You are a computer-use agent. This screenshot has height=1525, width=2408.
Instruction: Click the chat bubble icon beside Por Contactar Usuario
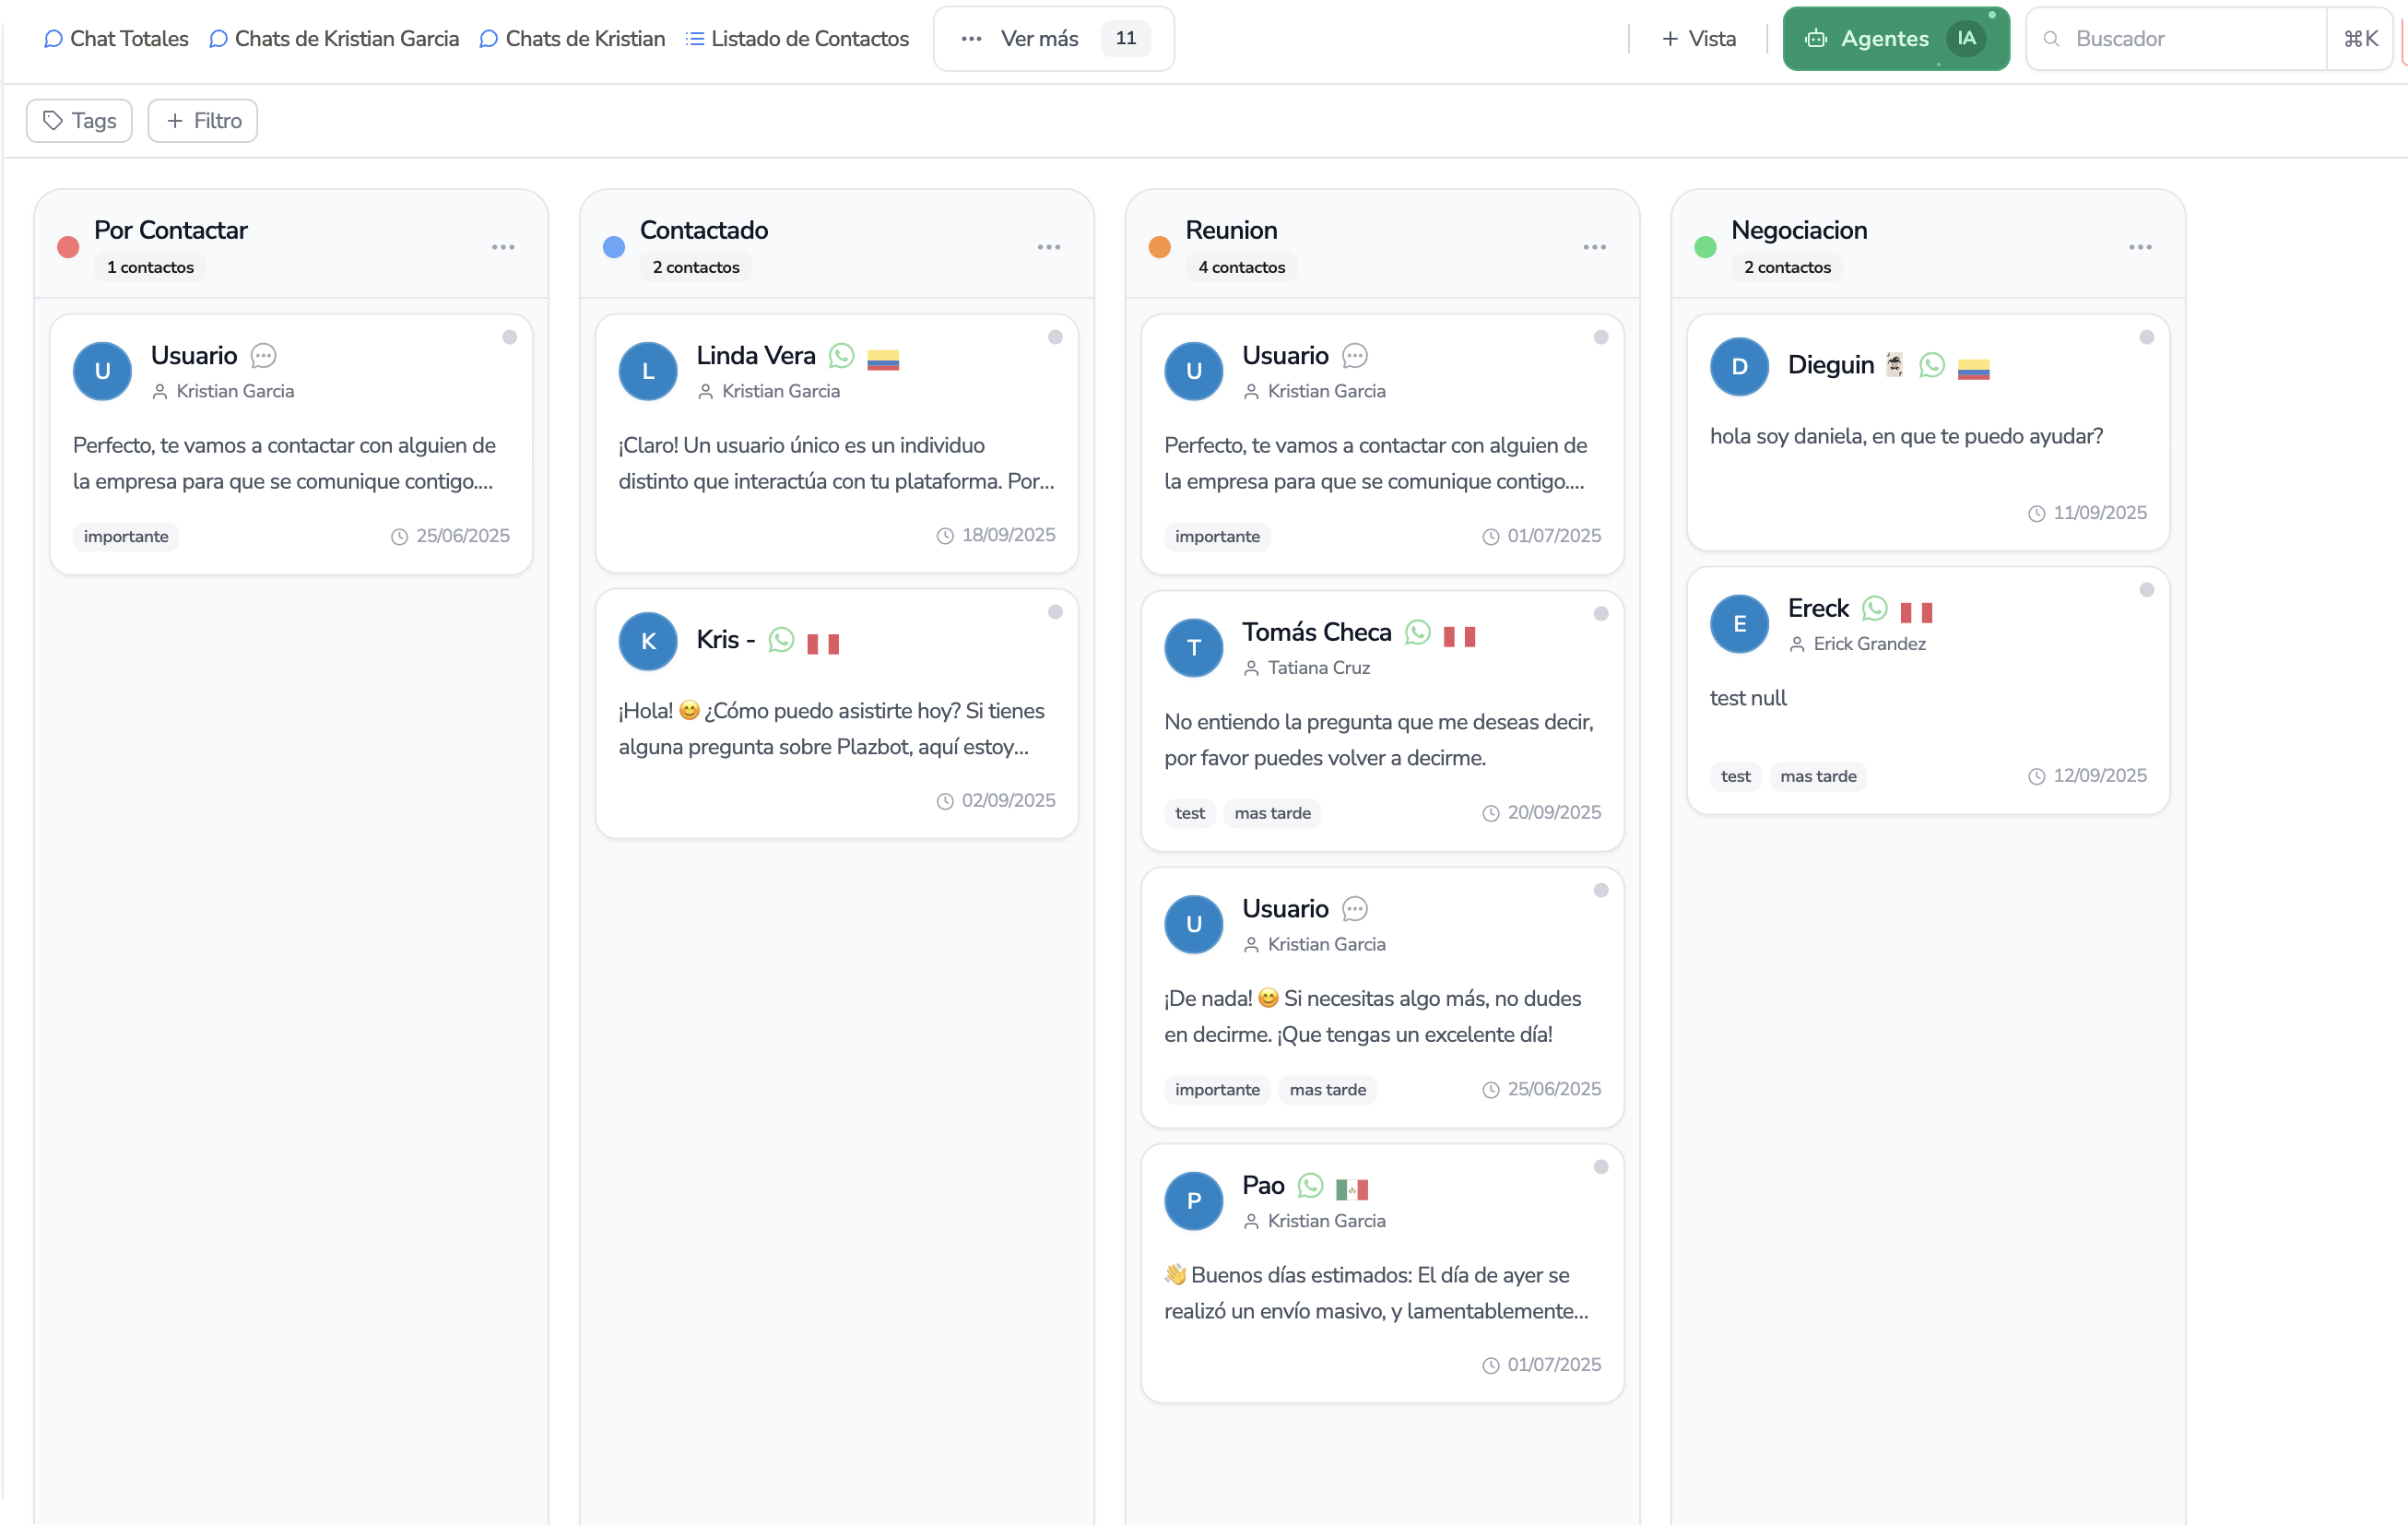[263, 356]
